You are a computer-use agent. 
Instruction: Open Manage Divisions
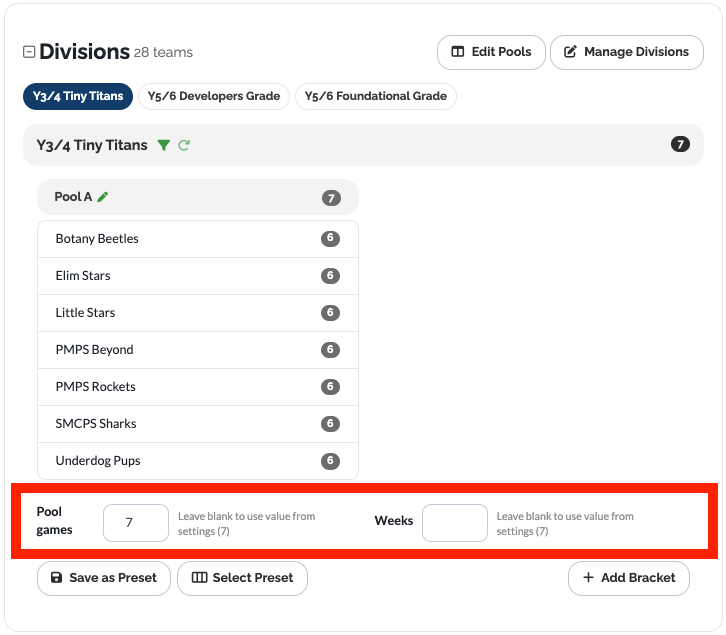pos(626,52)
